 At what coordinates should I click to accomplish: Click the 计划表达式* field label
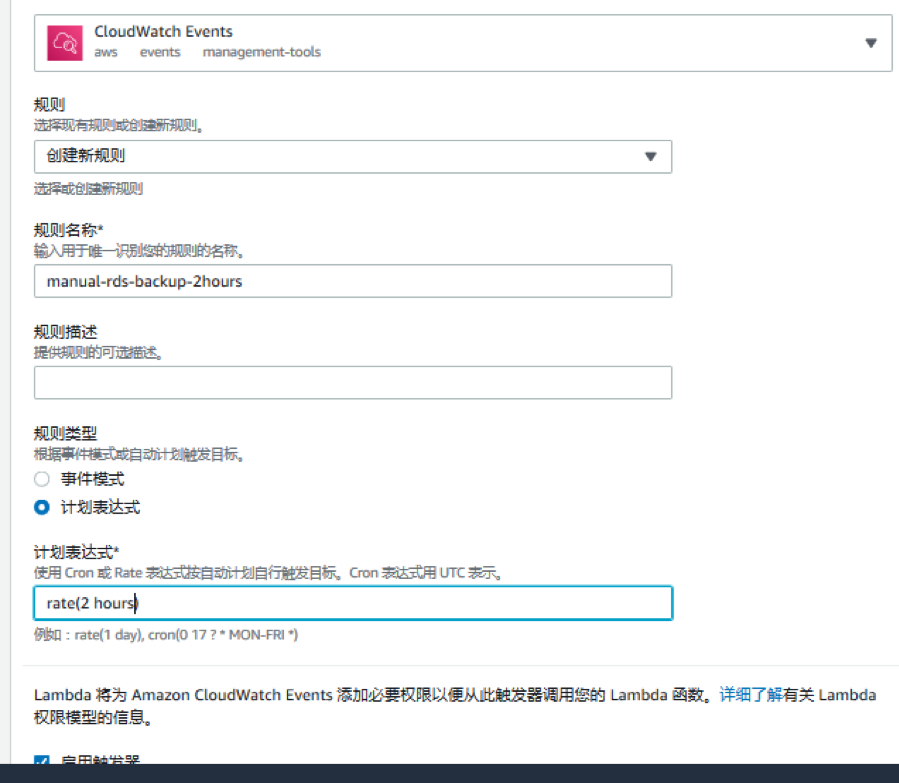(76, 553)
